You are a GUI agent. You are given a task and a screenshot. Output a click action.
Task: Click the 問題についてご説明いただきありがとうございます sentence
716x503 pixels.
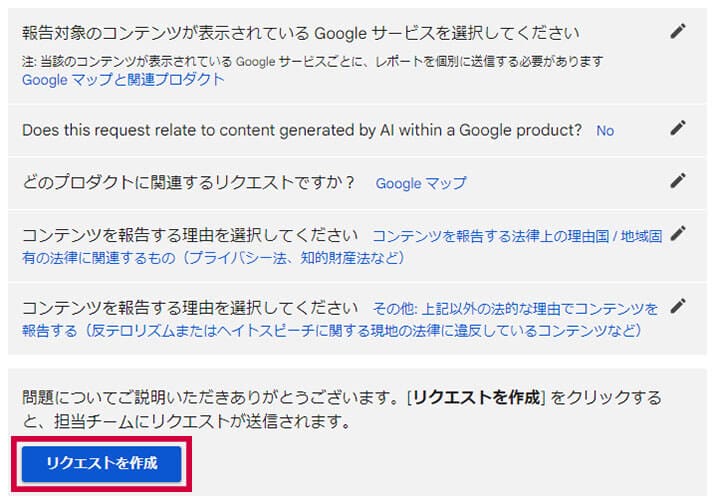210,398
